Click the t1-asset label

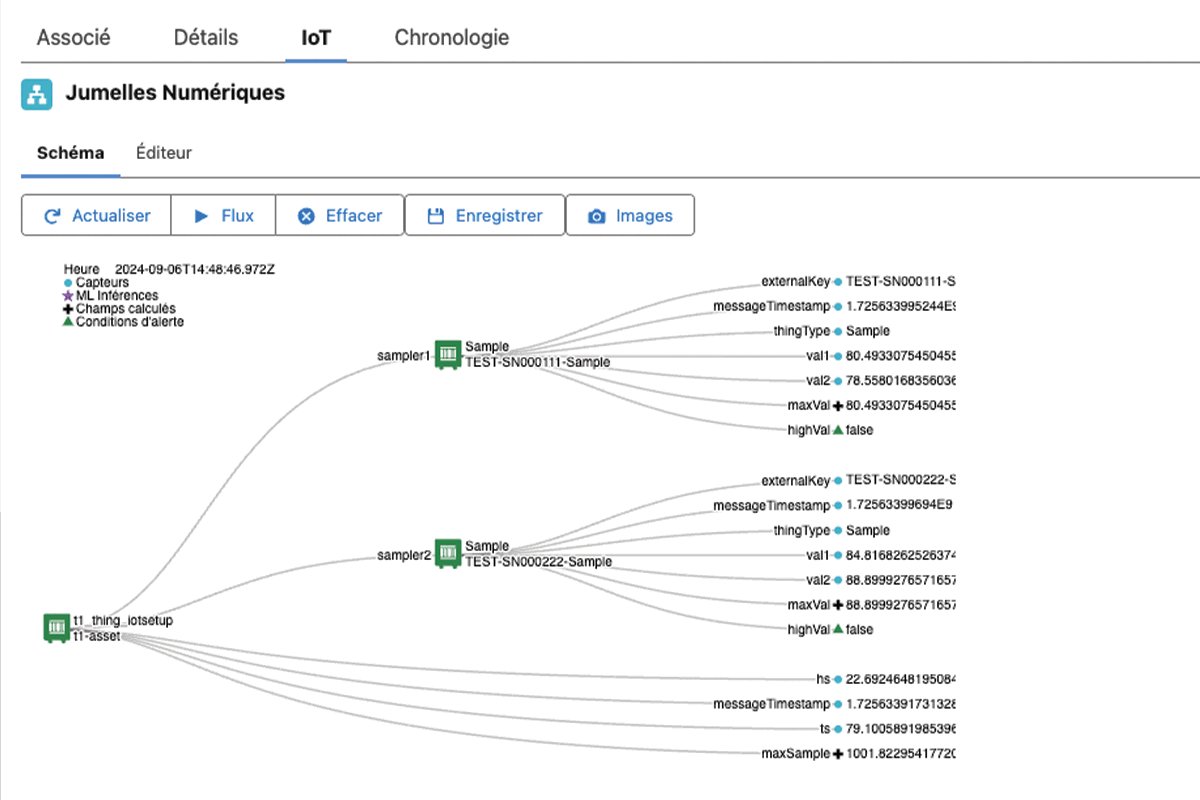(x=96, y=635)
